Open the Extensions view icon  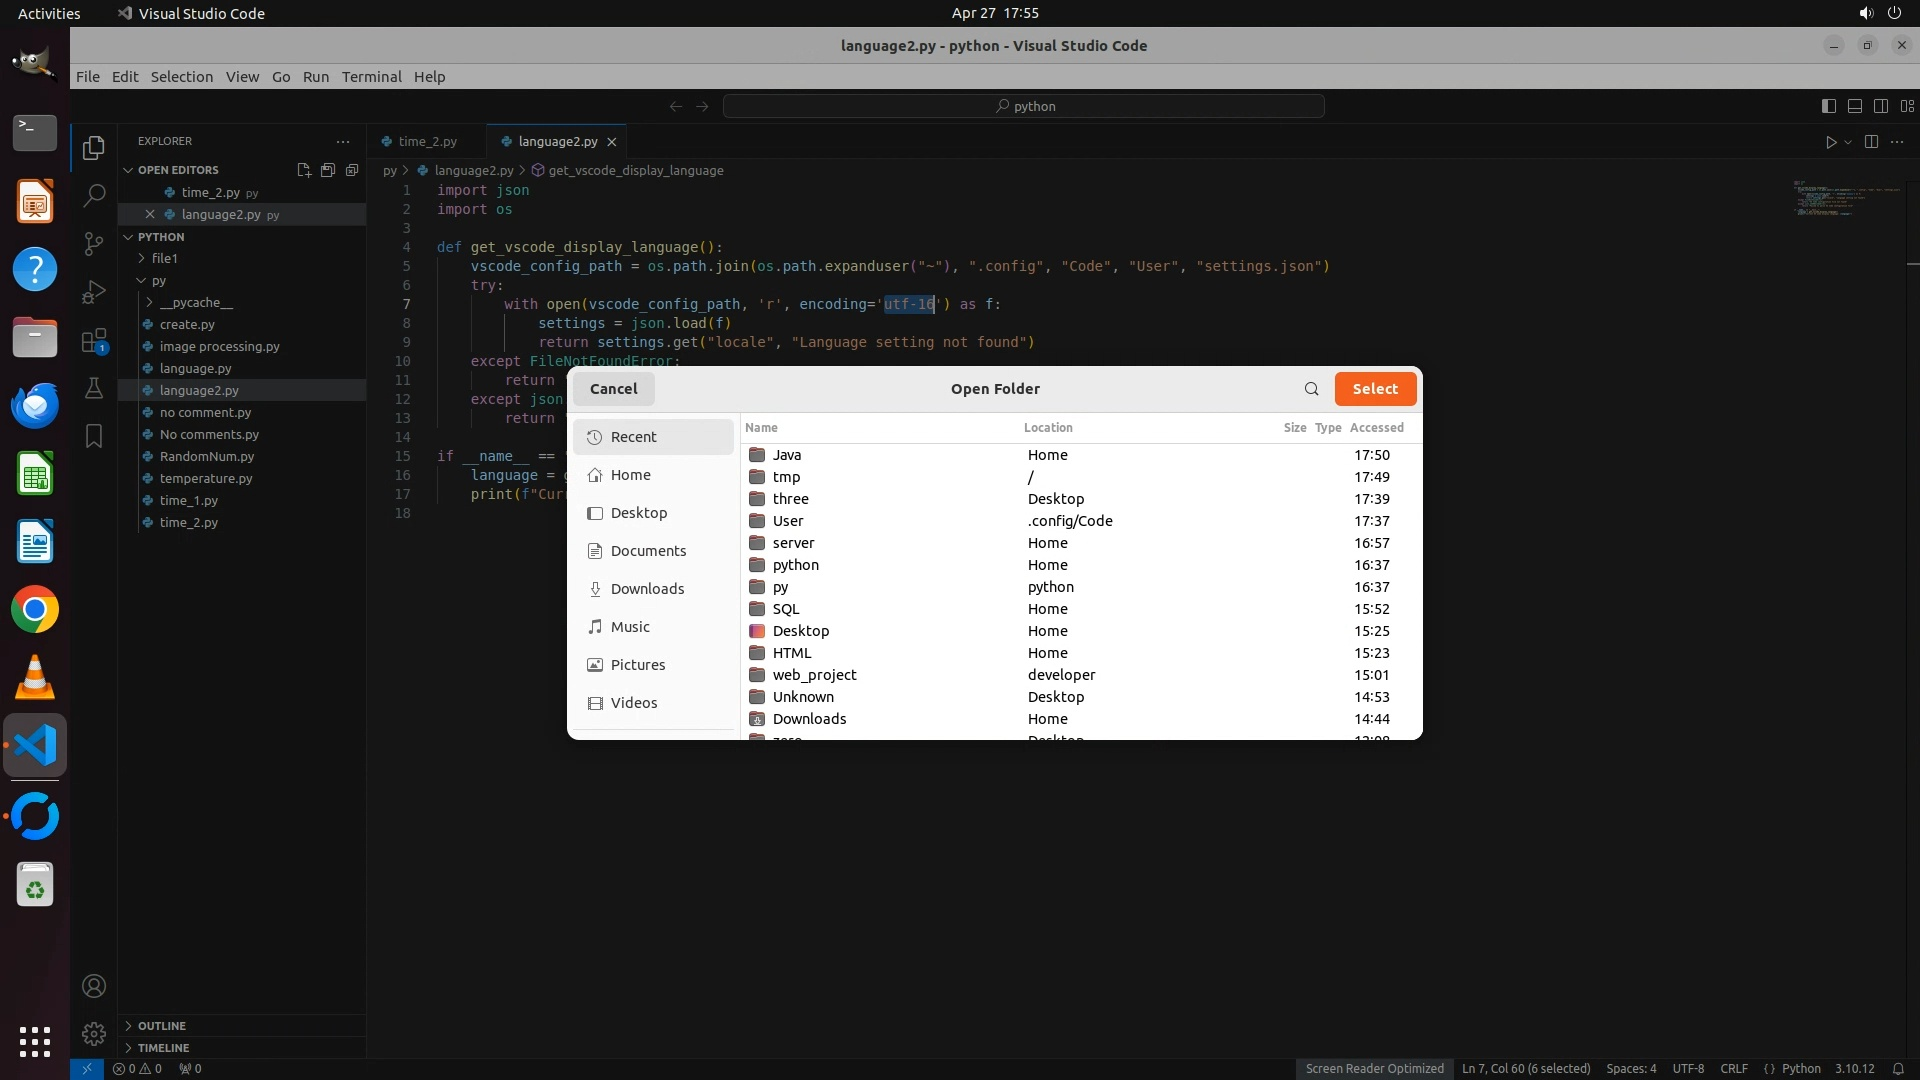94,341
